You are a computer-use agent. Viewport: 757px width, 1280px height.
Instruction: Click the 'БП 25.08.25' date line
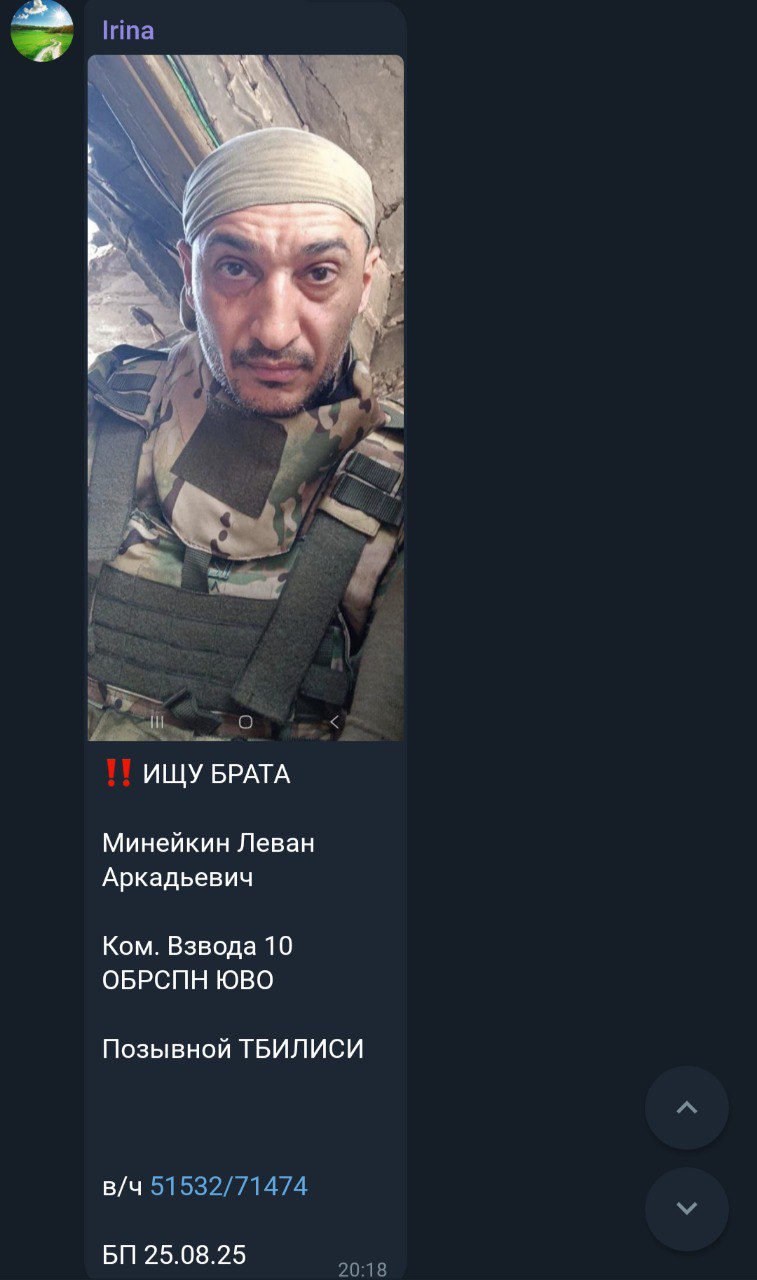pyautogui.click(x=174, y=1255)
